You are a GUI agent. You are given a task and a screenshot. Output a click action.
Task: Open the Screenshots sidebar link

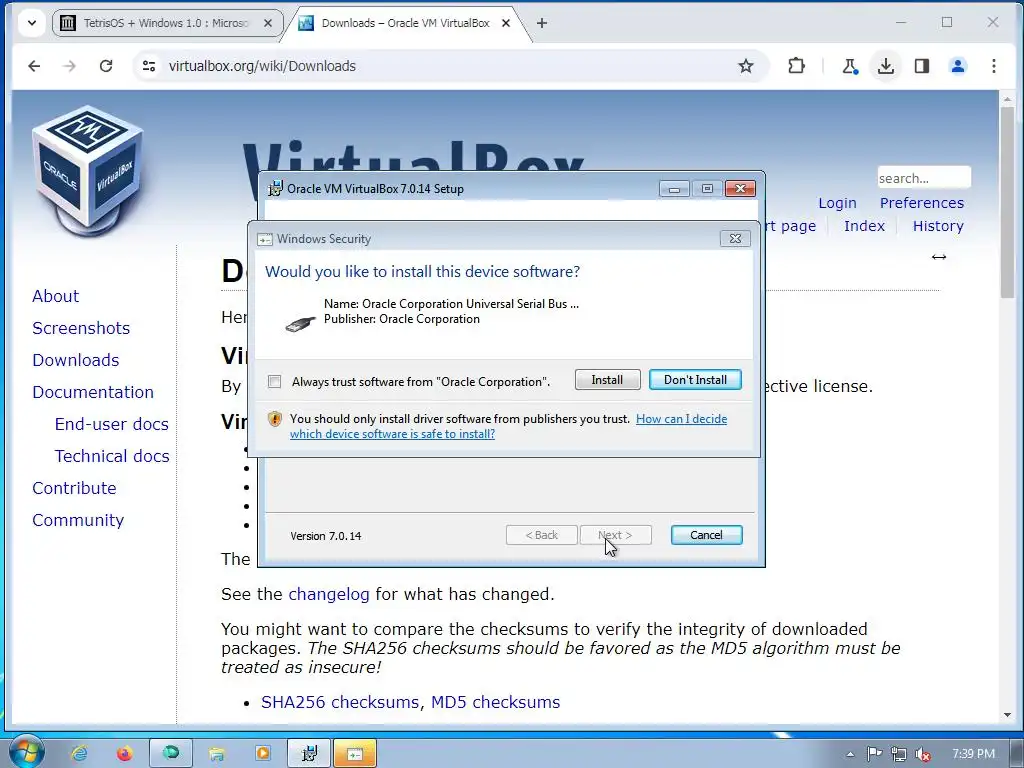(81, 328)
